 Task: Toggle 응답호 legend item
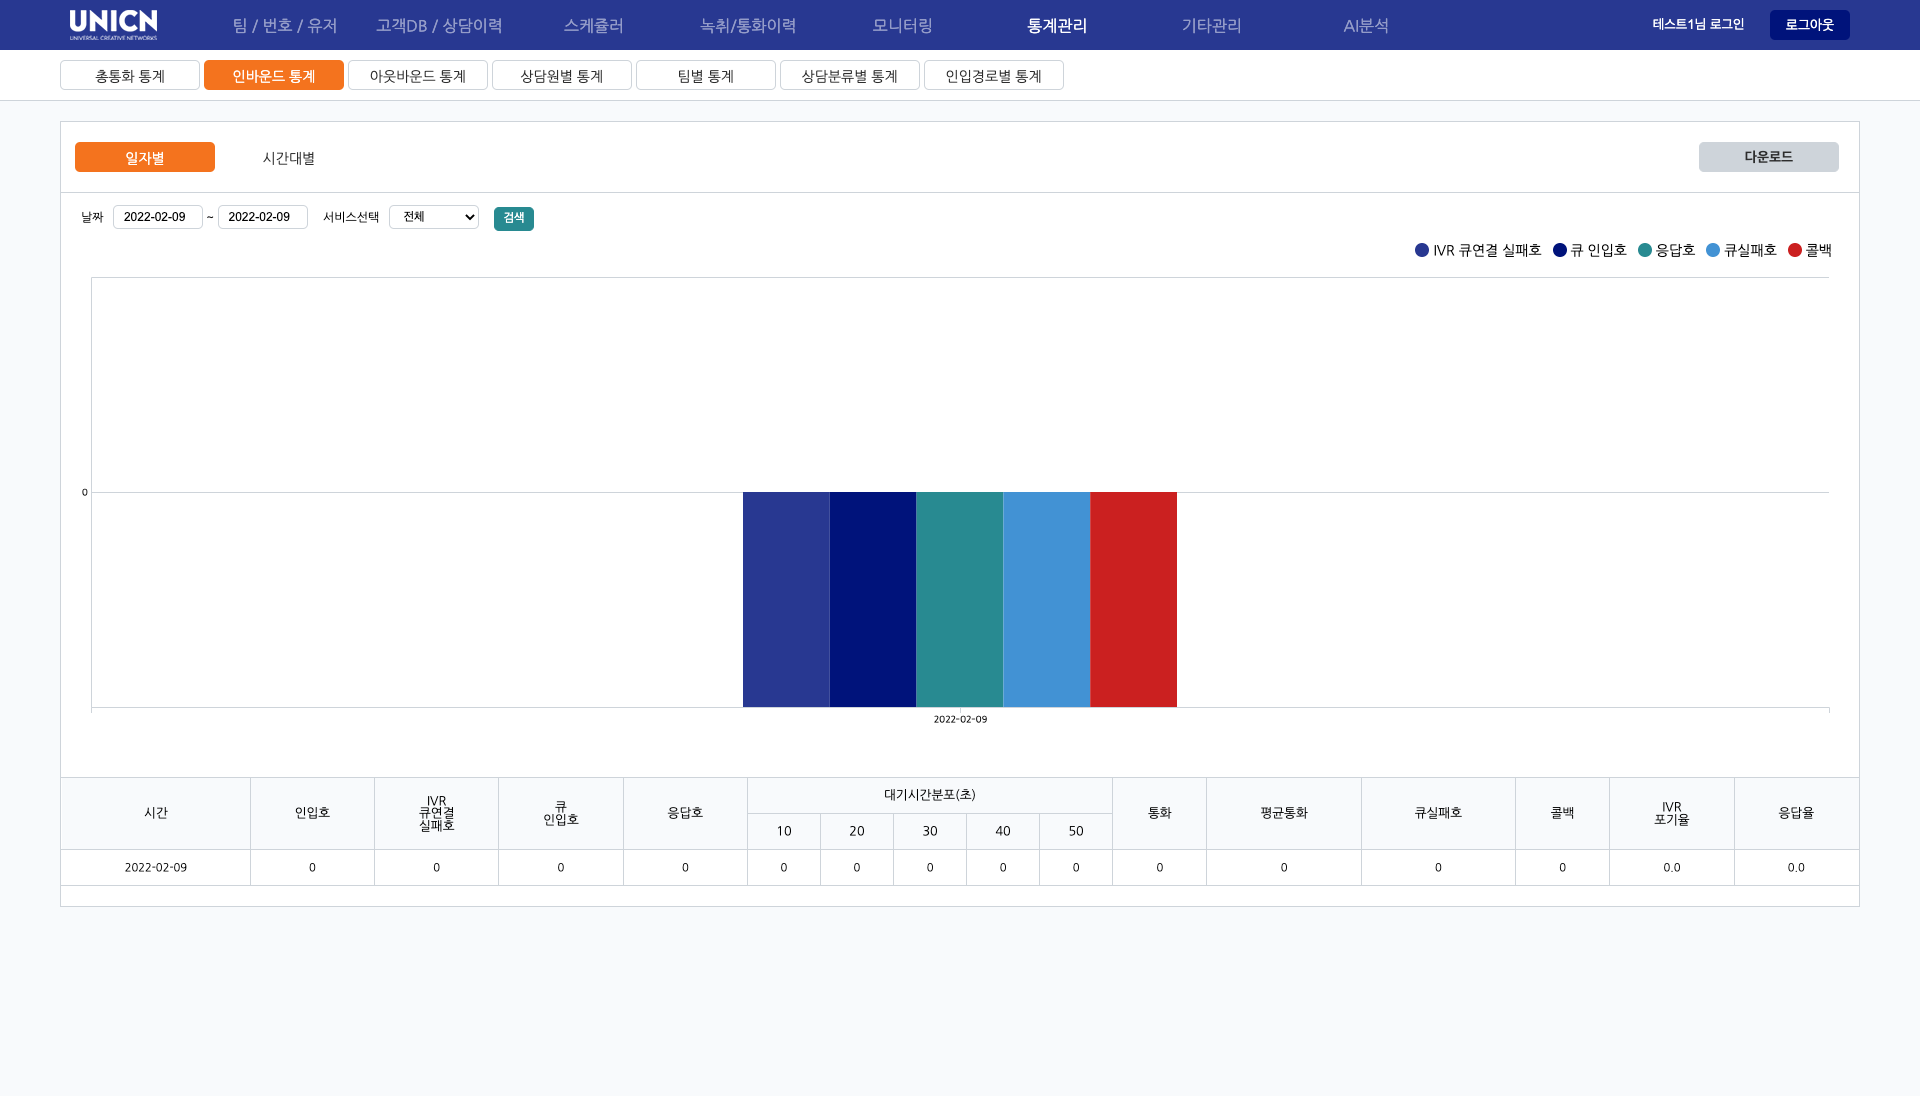click(x=1667, y=250)
